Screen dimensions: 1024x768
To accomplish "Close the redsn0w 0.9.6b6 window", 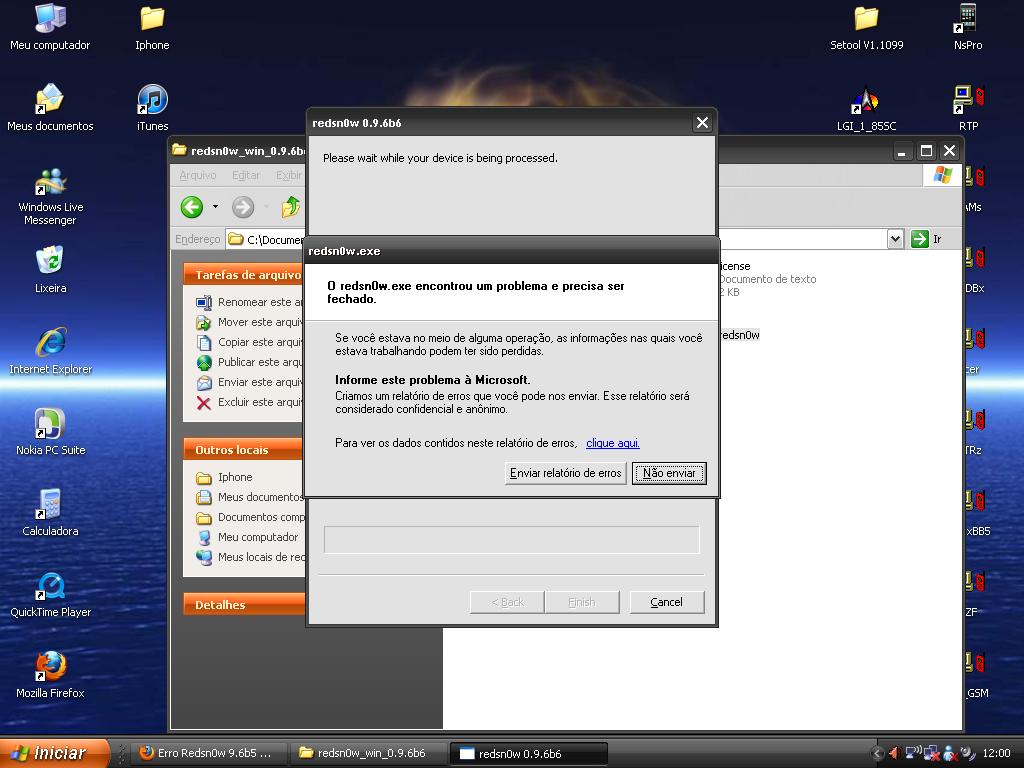I will pyautogui.click(x=702, y=123).
